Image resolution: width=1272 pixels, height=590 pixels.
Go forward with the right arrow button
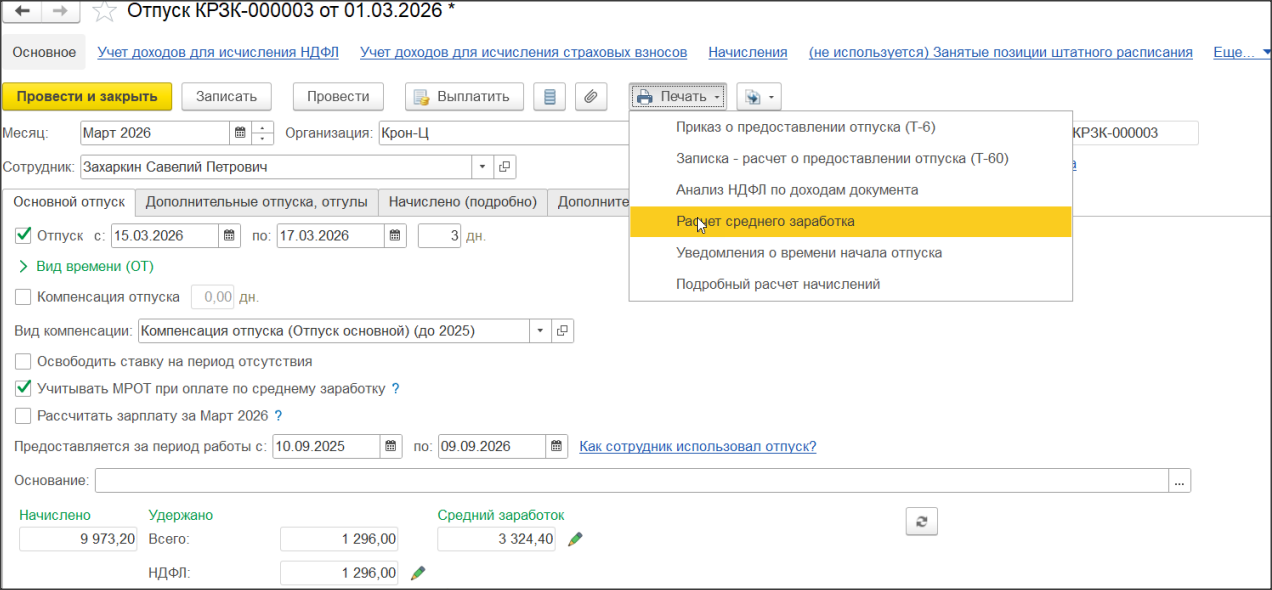point(59,11)
